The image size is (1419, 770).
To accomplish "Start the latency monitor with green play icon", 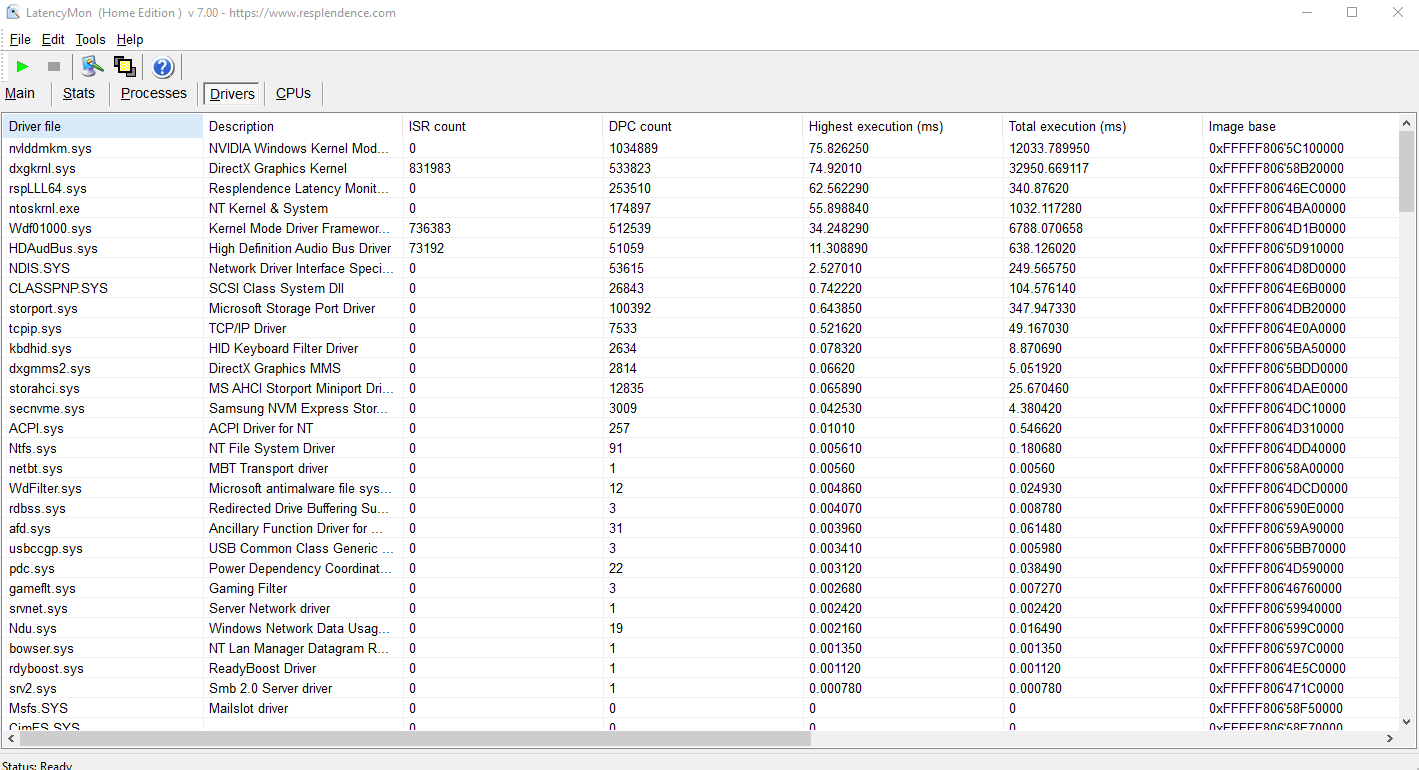I will click(22, 67).
